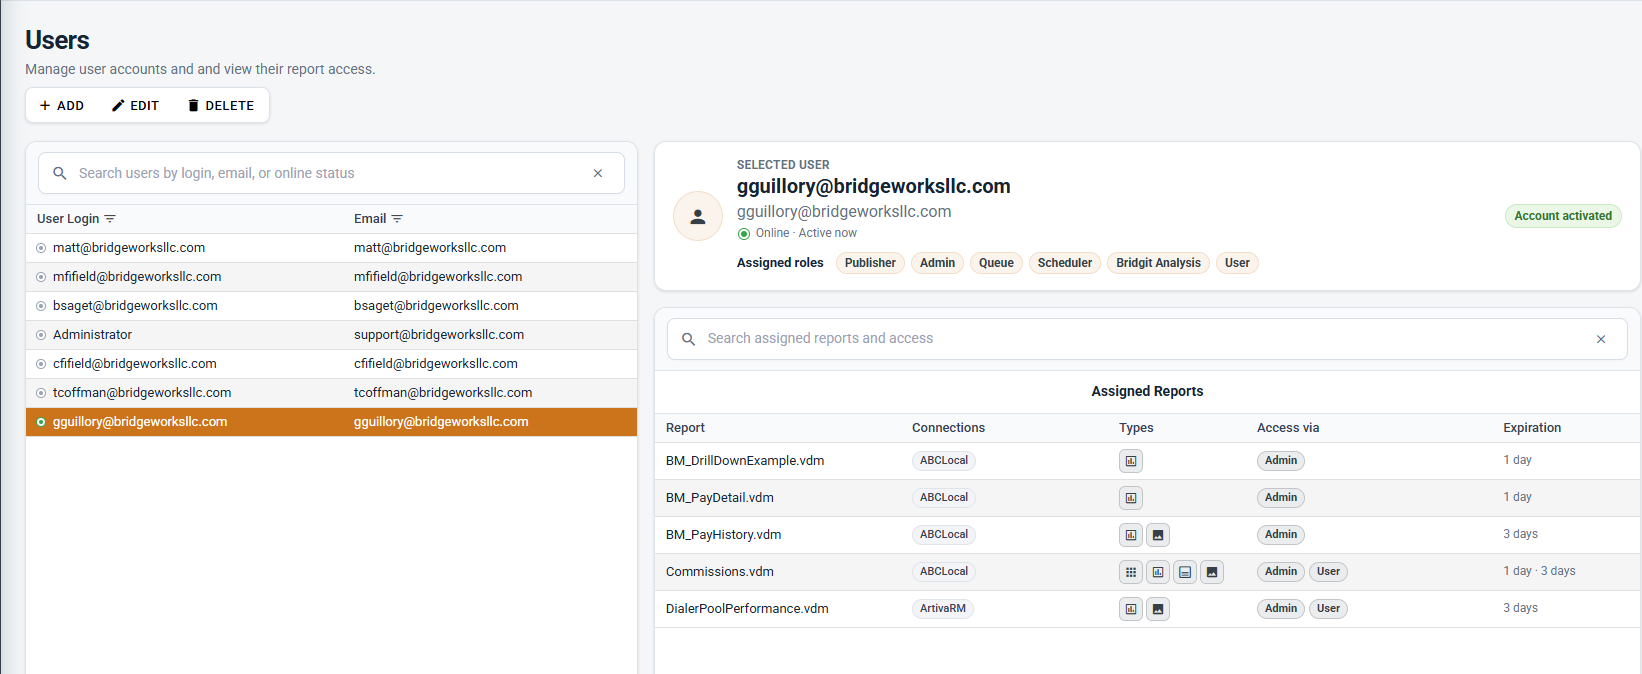Click User access chip for DialerPoolPerformance.vdm

[1328, 609]
